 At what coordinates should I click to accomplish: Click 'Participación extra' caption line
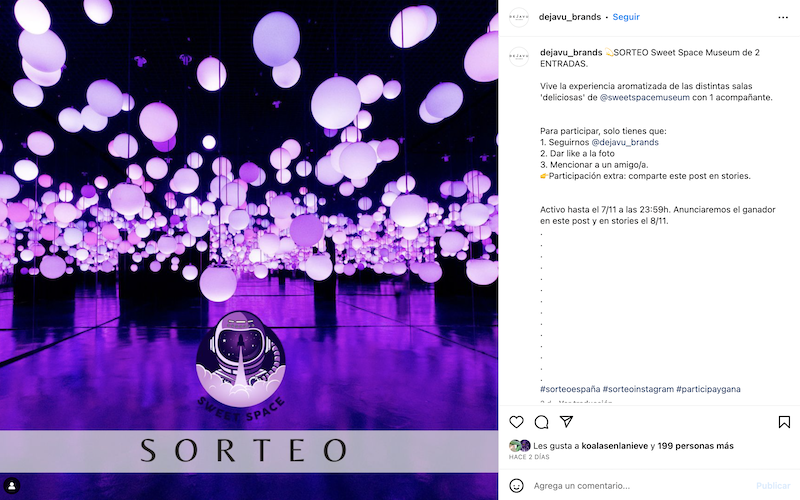(645, 176)
